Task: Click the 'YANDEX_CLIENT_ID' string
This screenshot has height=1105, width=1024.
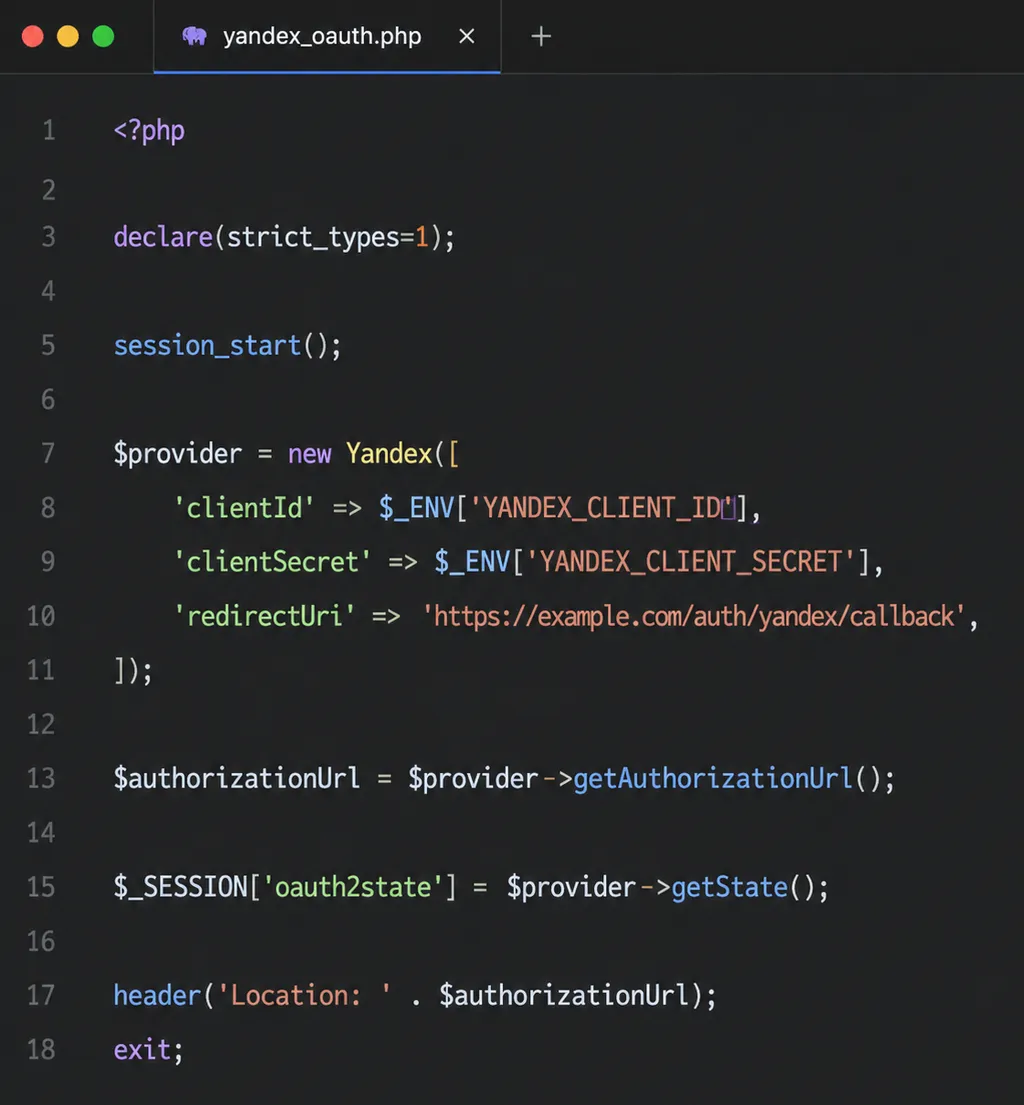Action: (603, 508)
